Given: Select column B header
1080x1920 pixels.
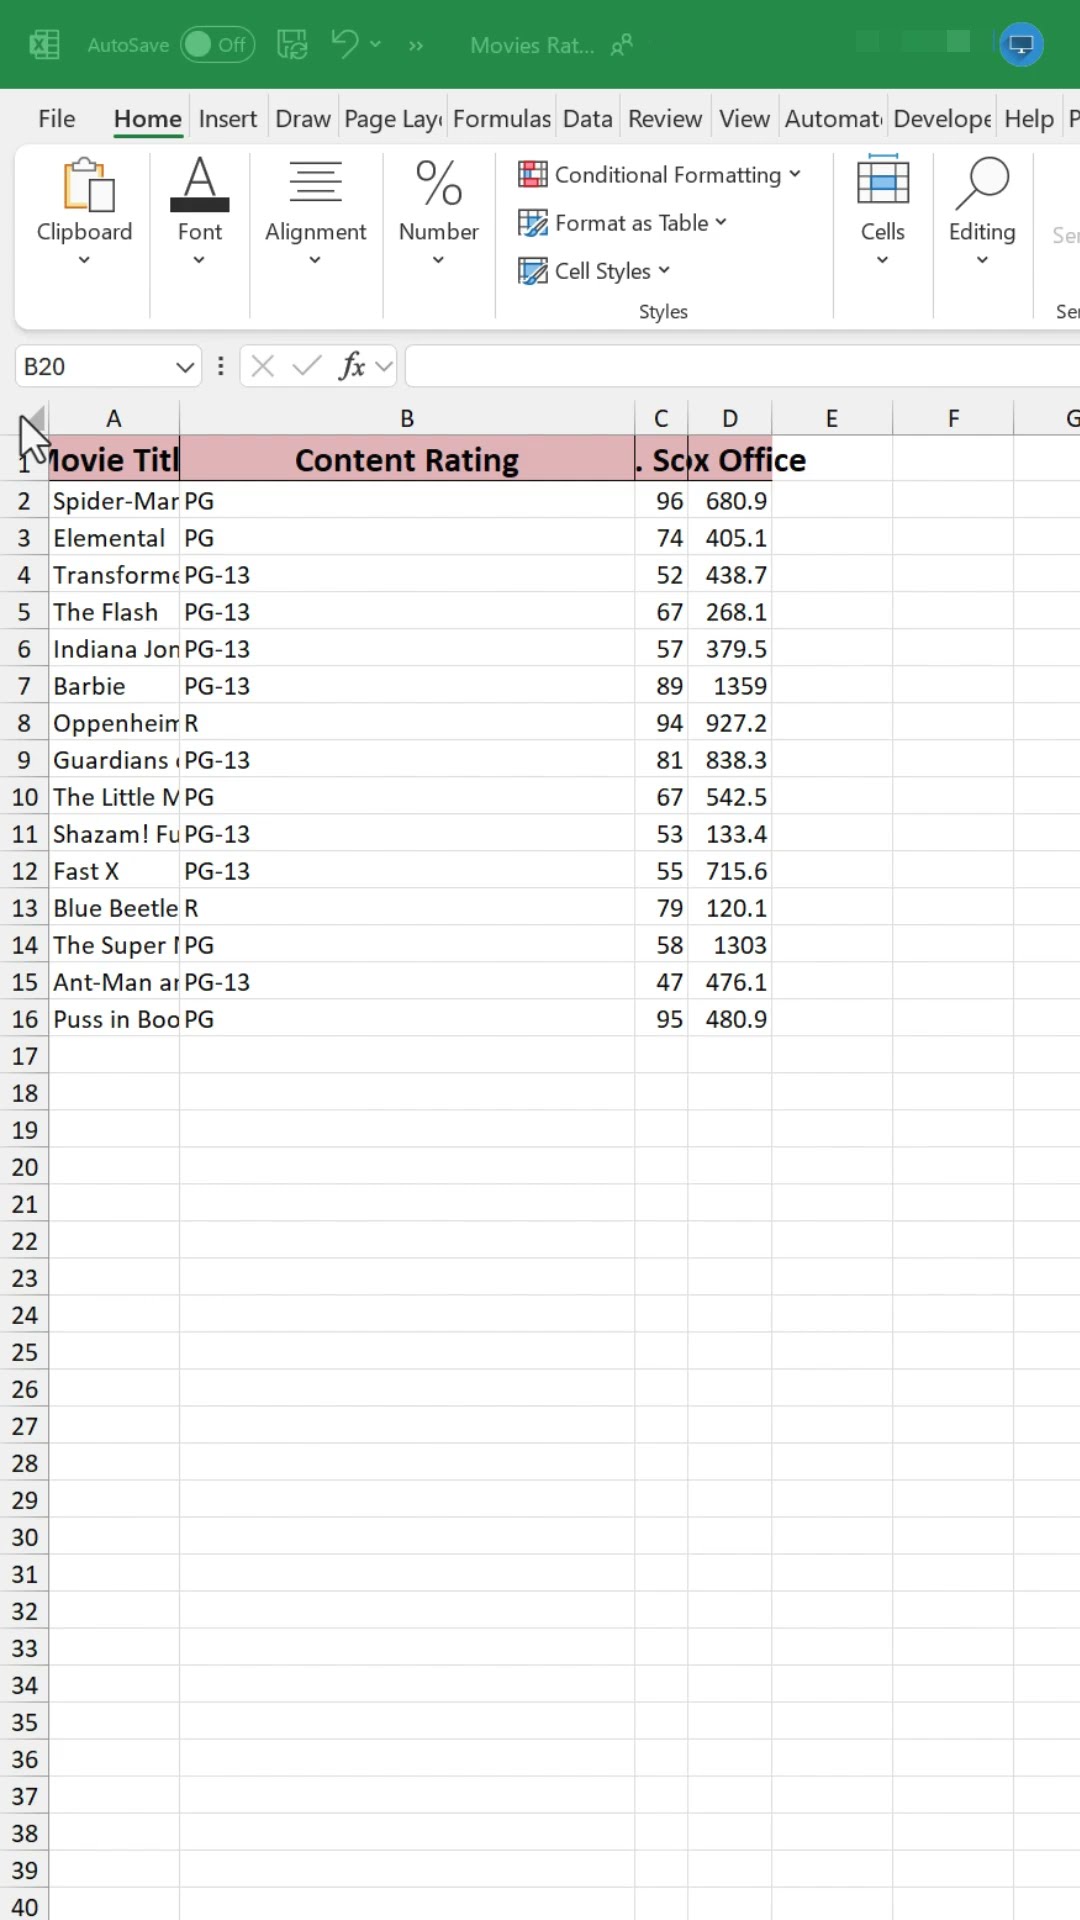Looking at the screenshot, I should tap(407, 419).
